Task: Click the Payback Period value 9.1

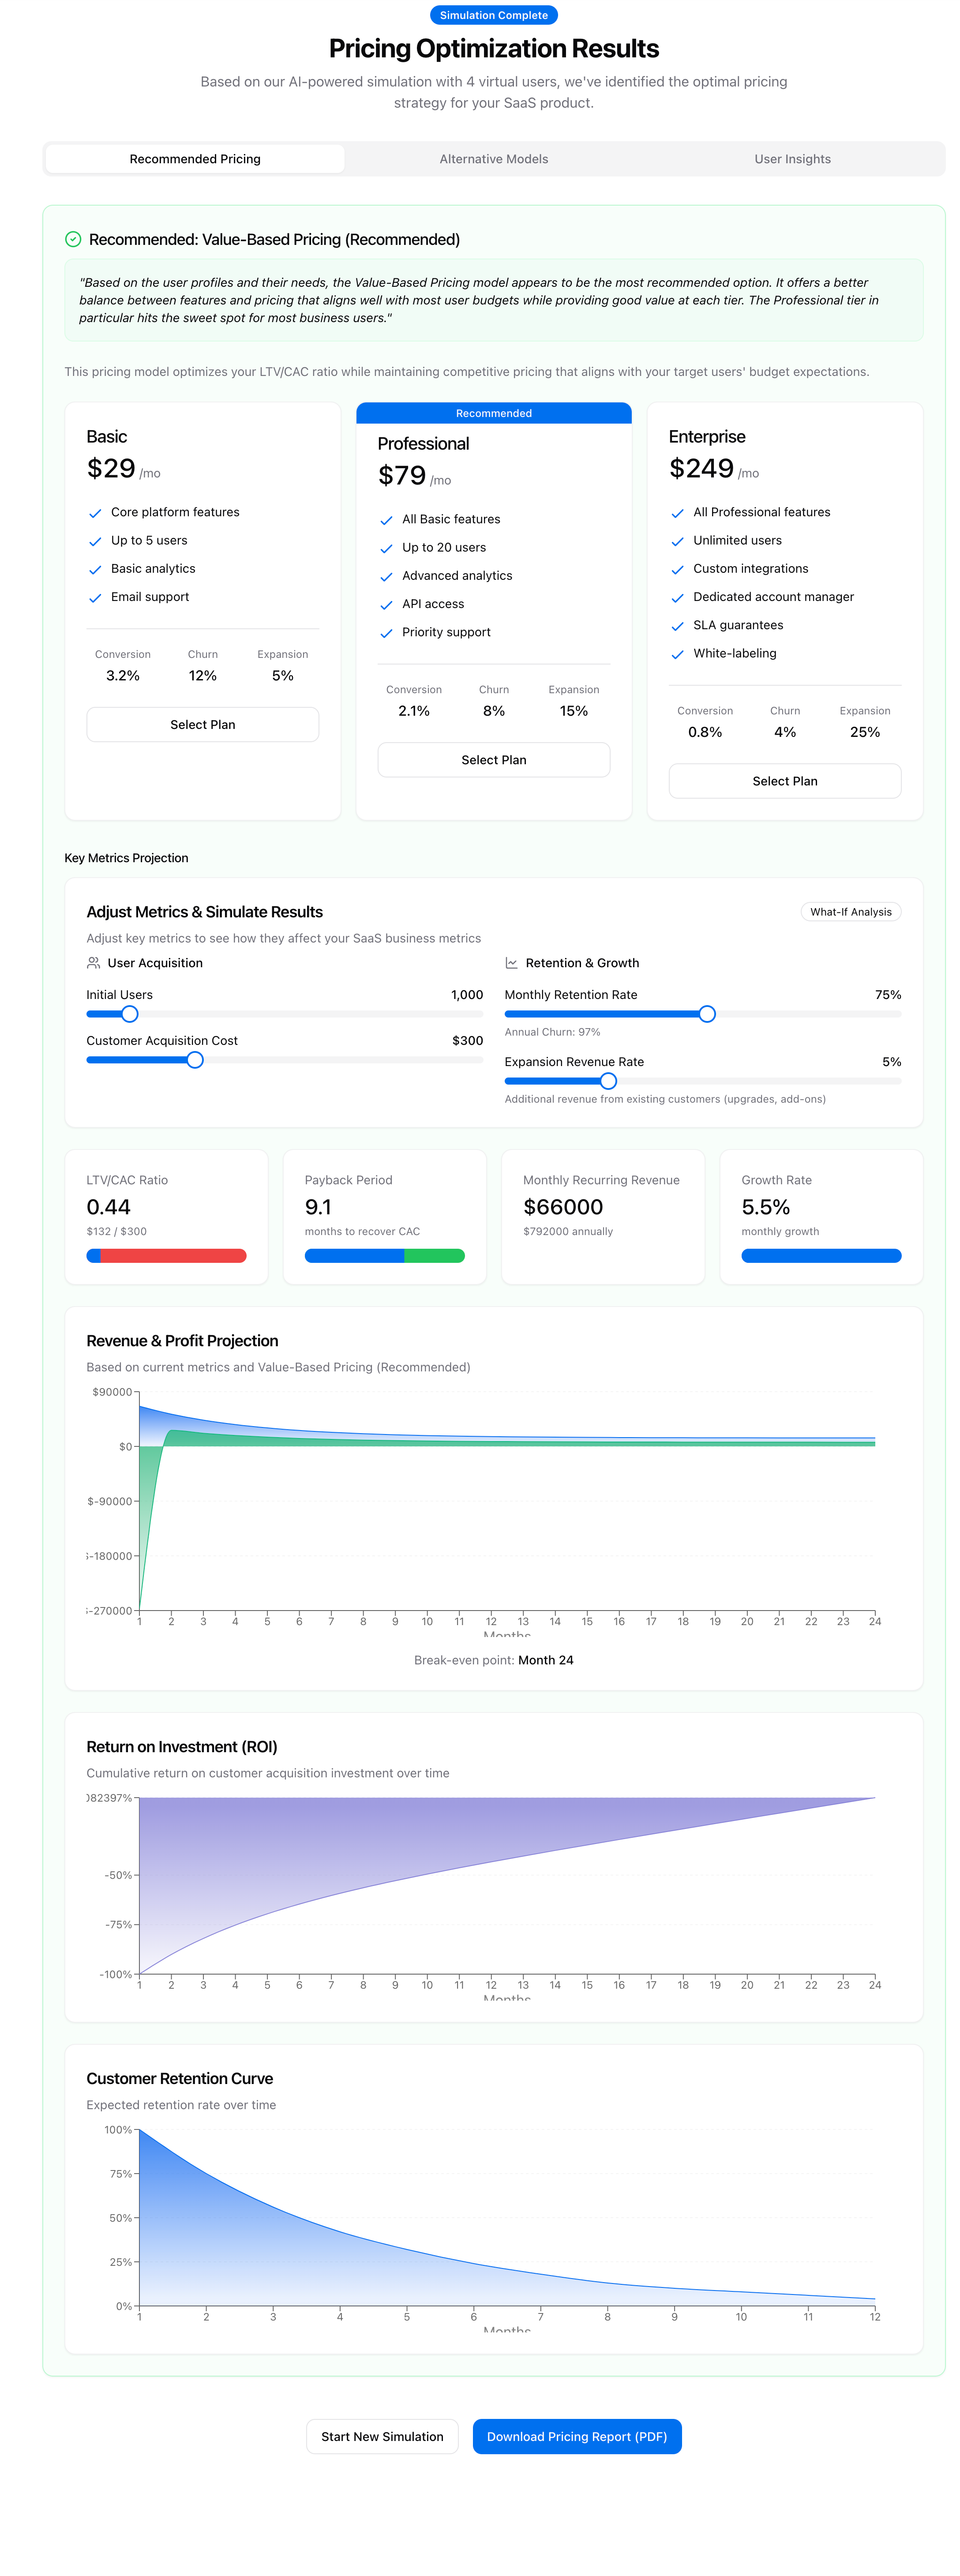Action: [318, 1207]
